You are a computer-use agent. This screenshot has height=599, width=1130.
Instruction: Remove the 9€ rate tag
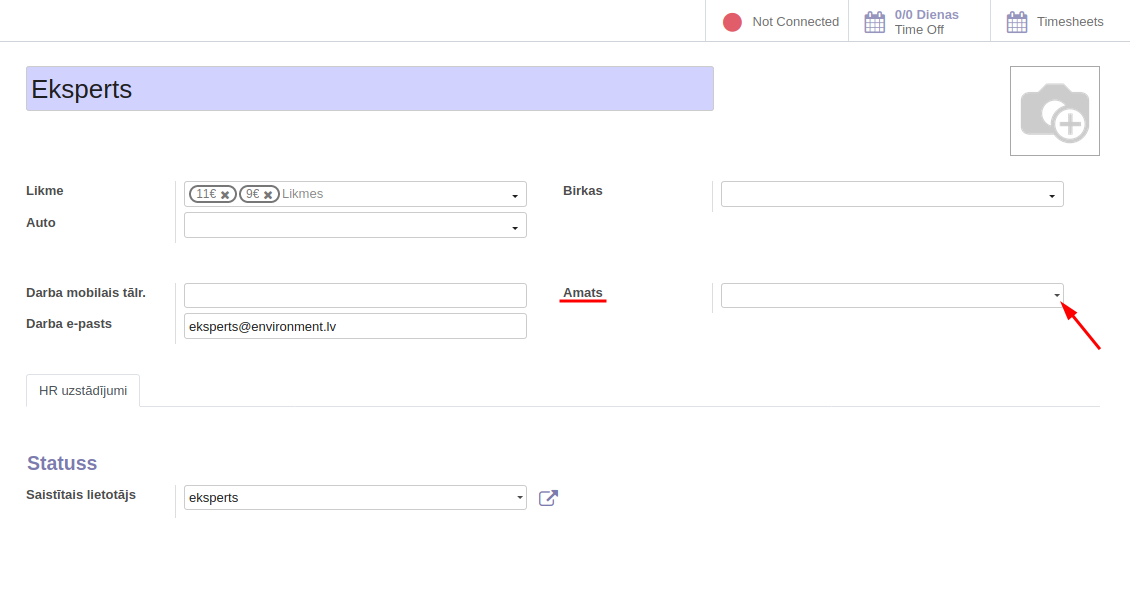268,195
